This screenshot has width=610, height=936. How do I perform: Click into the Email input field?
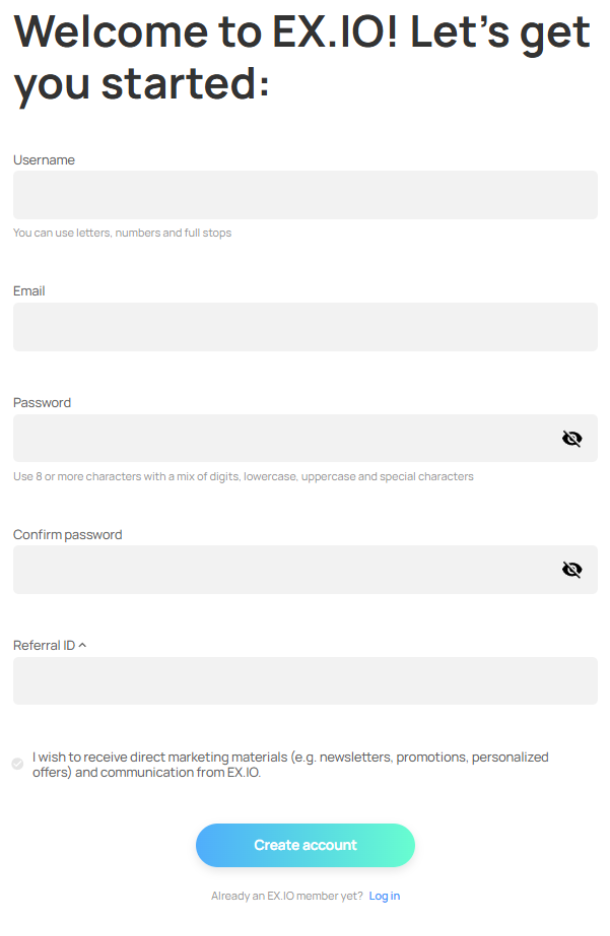pyautogui.click(x=305, y=327)
